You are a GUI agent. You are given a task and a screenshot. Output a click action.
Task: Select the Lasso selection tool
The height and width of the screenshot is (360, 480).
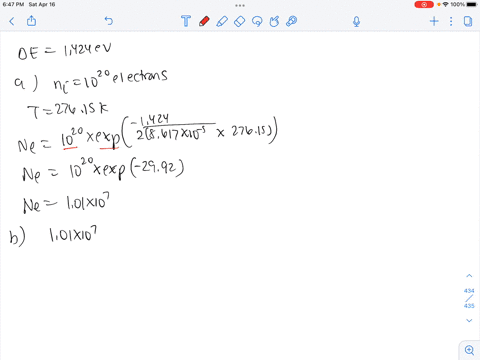(x=257, y=21)
